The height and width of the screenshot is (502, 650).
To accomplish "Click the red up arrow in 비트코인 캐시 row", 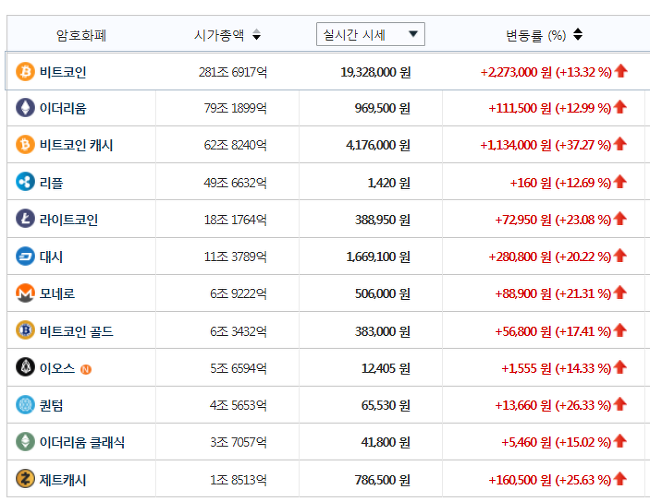I will tap(620, 144).
